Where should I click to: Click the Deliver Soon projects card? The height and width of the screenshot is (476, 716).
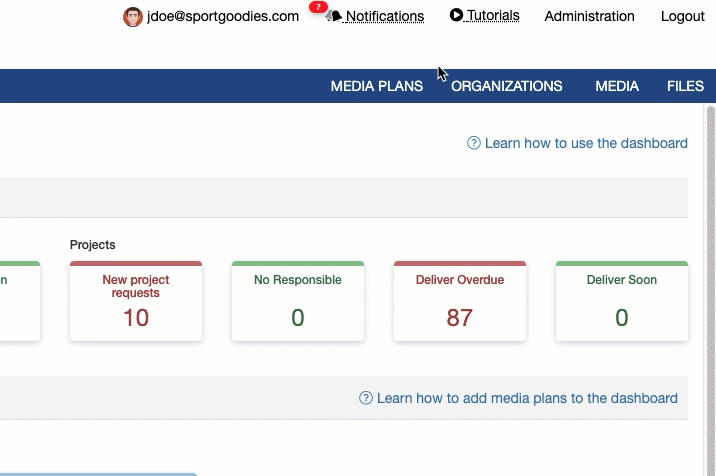coord(622,301)
